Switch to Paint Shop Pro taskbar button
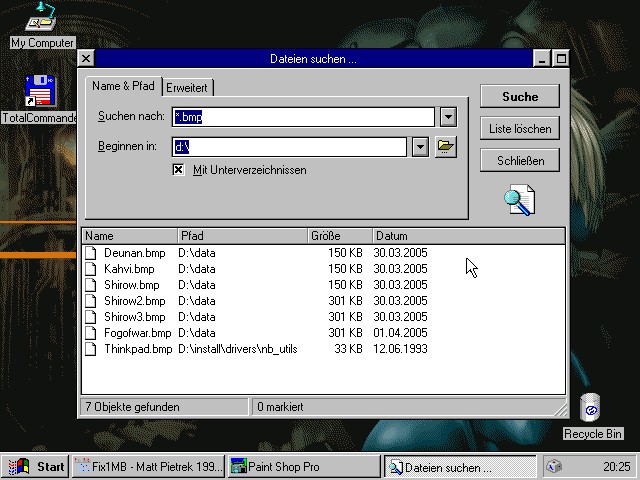This screenshot has height=480, width=640. click(304, 466)
